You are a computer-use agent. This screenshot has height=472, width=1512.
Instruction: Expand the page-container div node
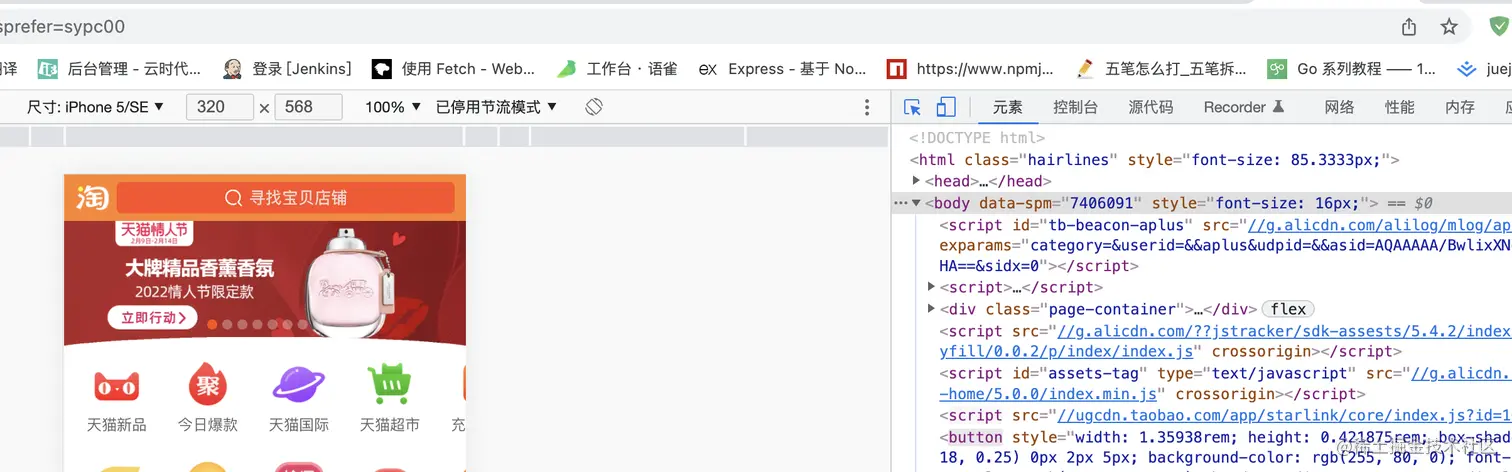pos(932,309)
